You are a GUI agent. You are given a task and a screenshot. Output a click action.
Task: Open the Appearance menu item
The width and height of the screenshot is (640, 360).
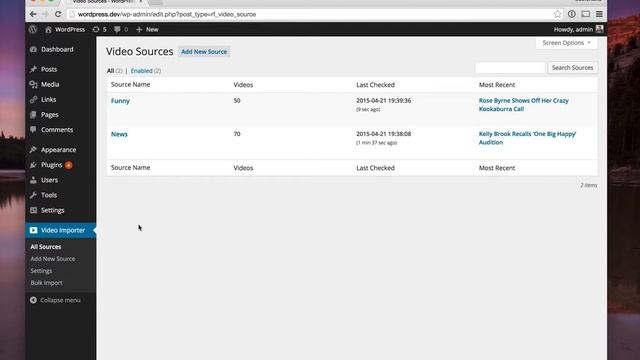click(x=60, y=150)
